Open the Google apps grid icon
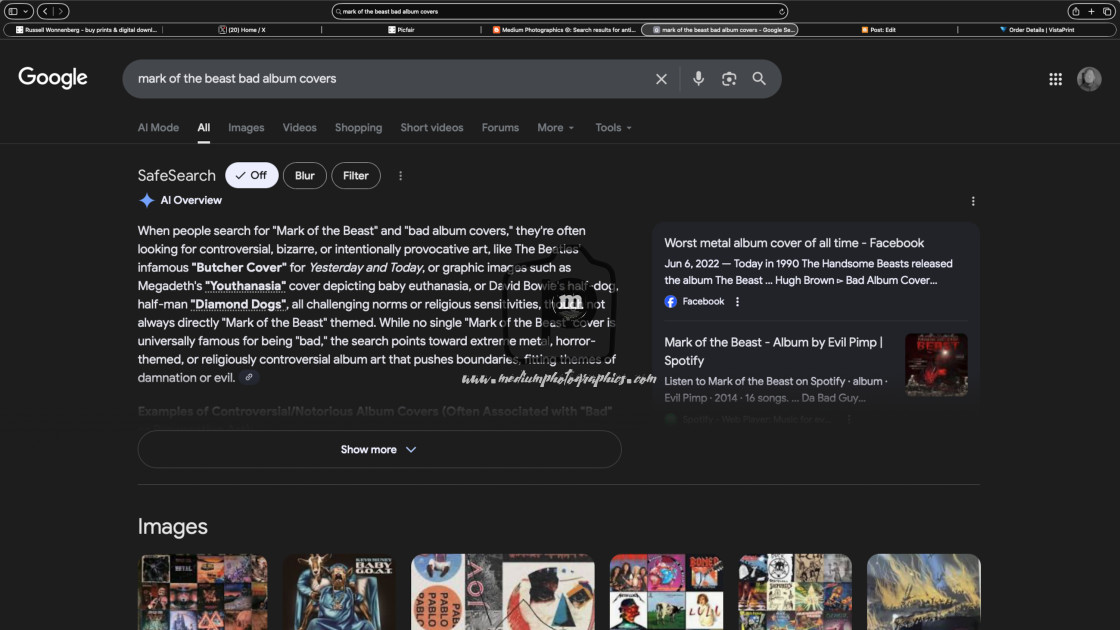Screen dimensions: 1120x630 (x=1055, y=79)
